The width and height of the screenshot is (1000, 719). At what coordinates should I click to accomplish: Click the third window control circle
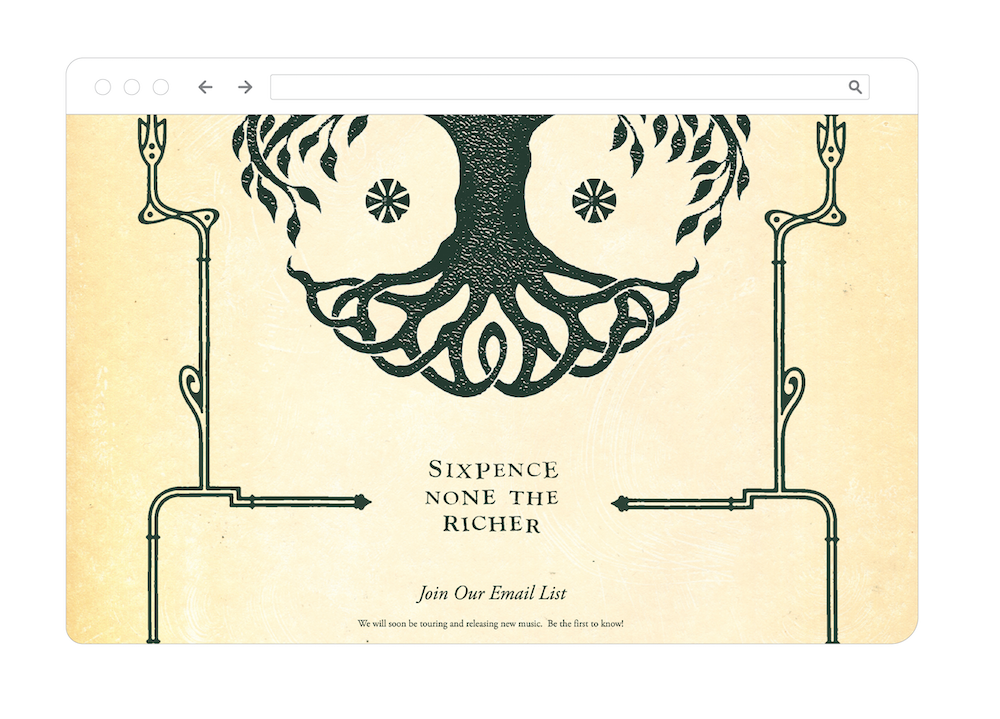[x=161, y=87]
